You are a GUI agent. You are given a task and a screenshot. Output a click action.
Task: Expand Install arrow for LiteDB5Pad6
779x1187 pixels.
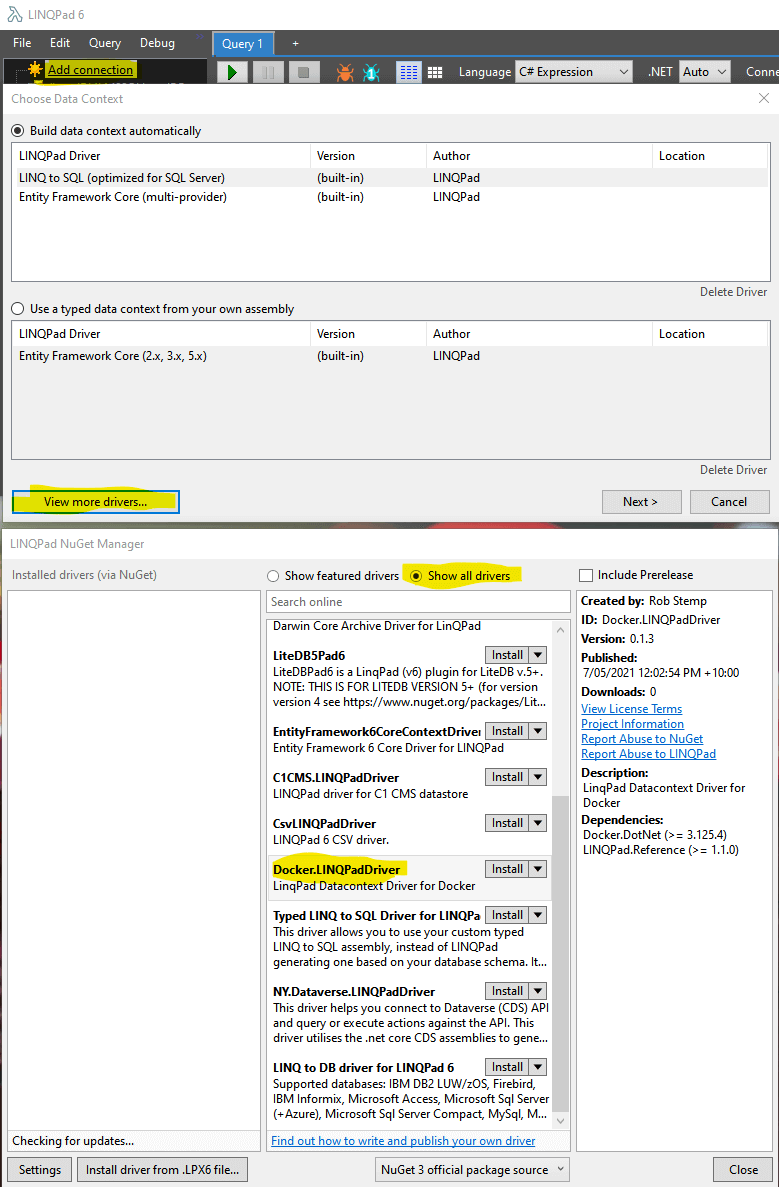pyautogui.click(x=538, y=655)
